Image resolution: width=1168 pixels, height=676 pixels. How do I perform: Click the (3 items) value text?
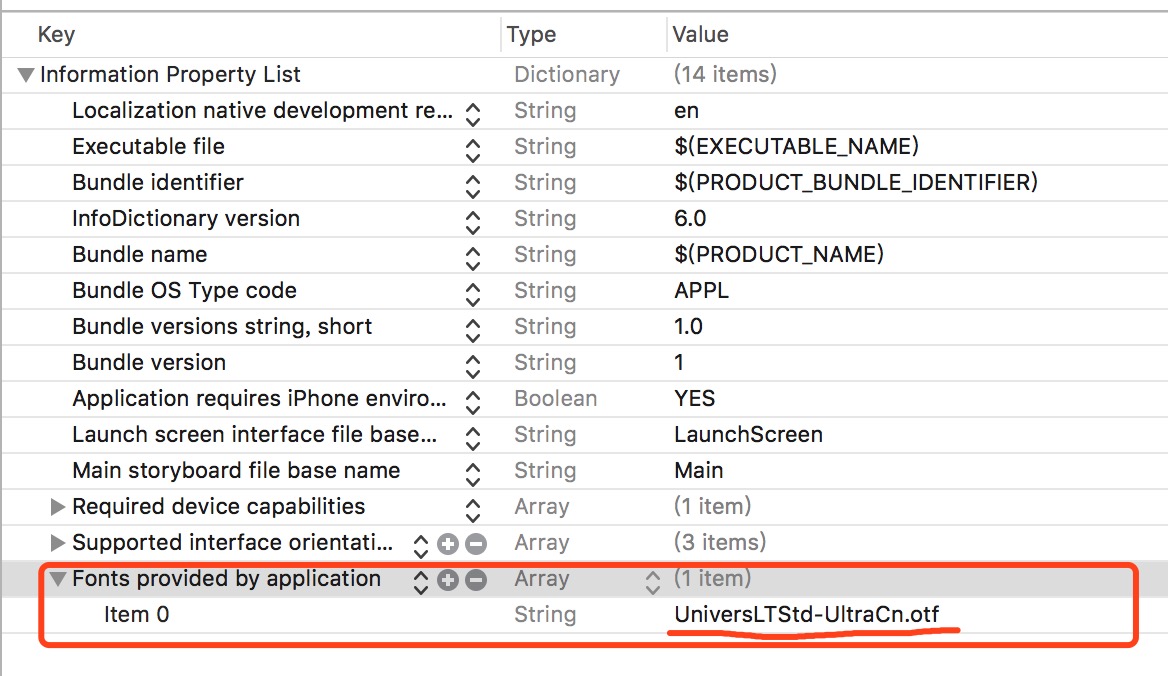pyautogui.click(x=720, y=542)
